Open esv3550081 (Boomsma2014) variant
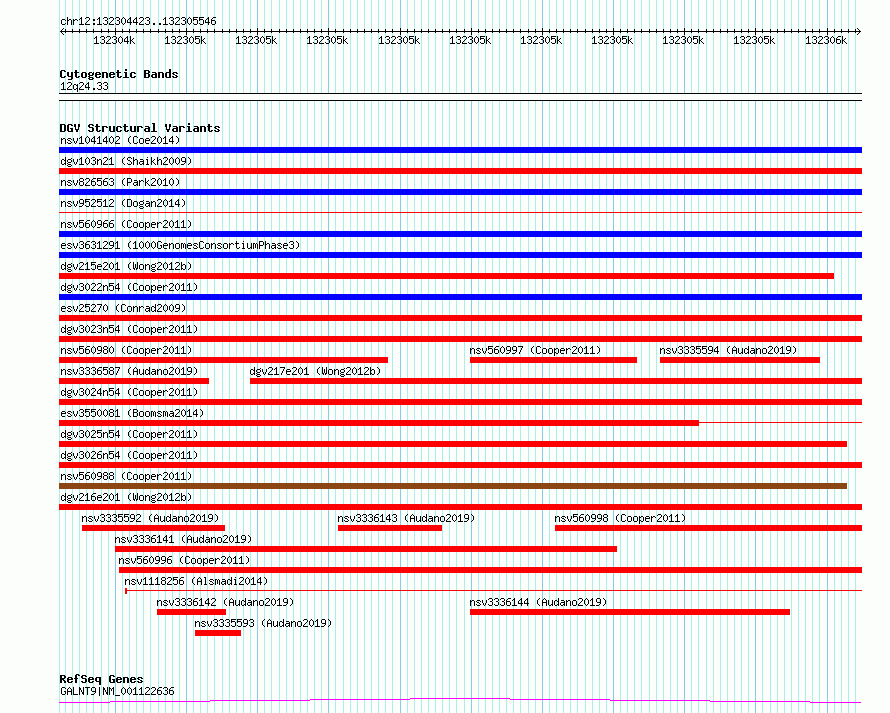 point(132,413)
